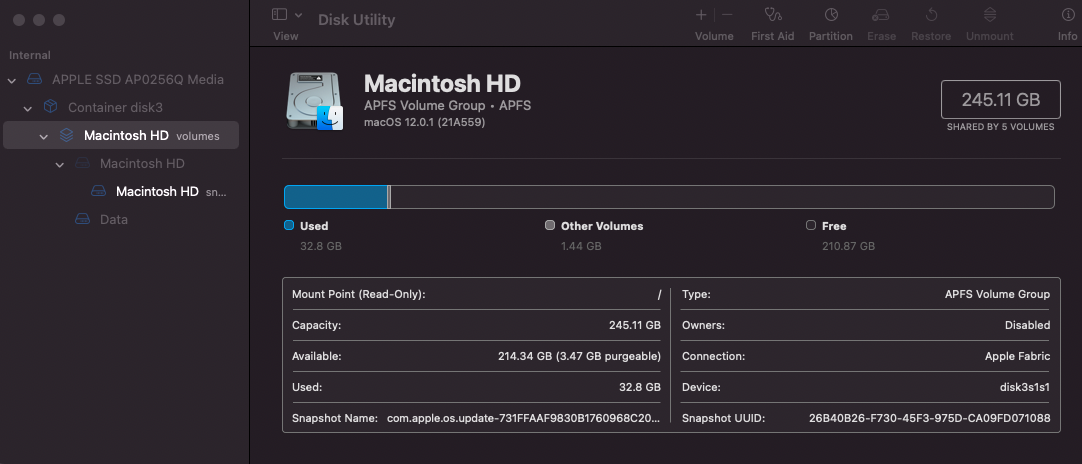
Task: Open the Partition pie chart tool
Action: click(x=831, y=14)
